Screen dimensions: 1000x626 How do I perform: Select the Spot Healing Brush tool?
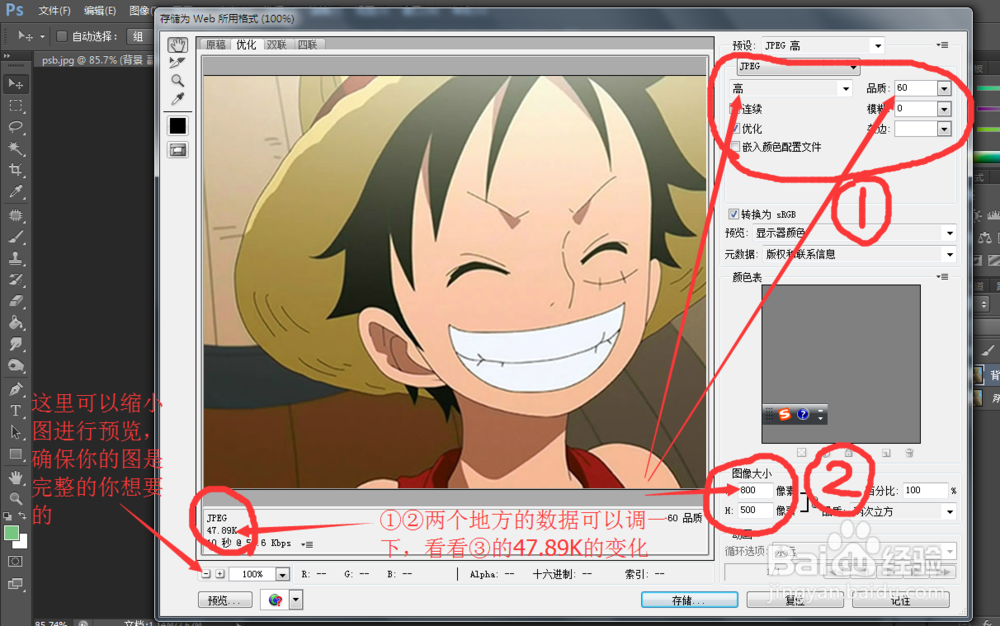tap(15, 215)
